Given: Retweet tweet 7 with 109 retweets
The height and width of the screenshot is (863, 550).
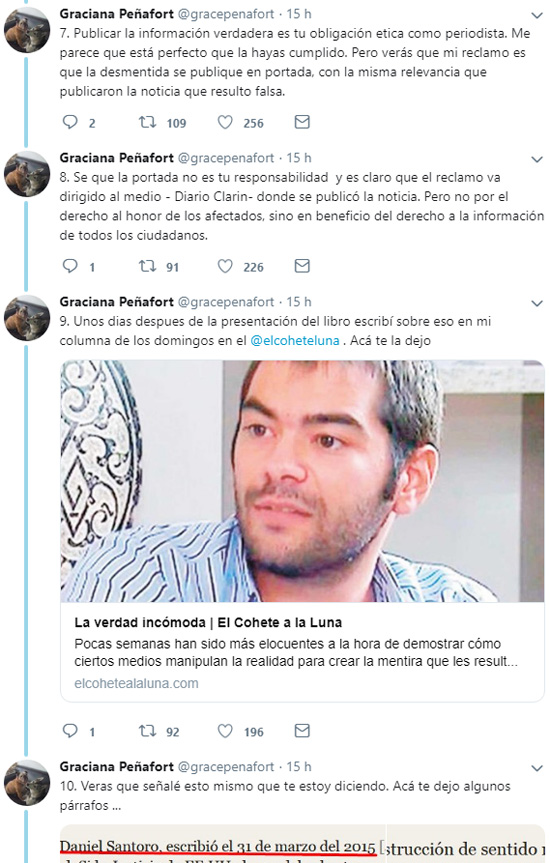Looking at the screenshot, I should [147, 122].
